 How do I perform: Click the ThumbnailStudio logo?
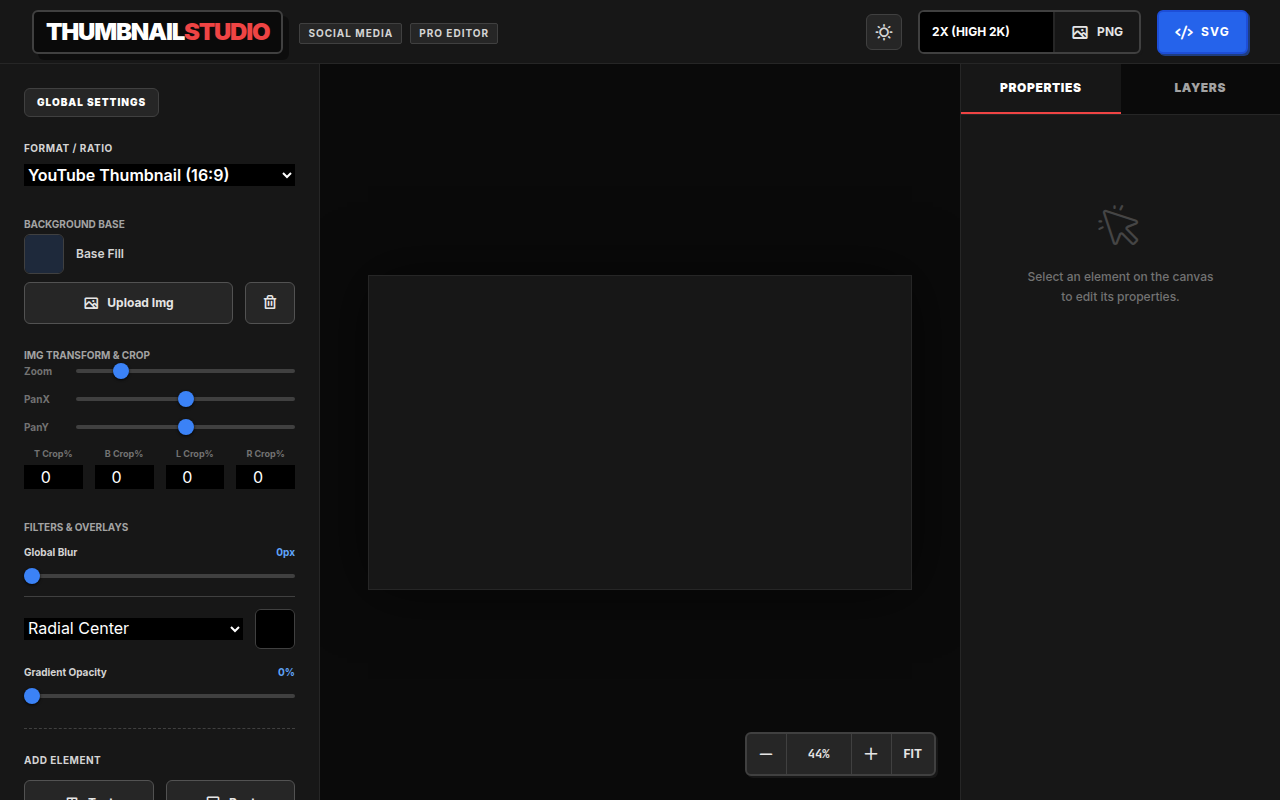point(158,32)
